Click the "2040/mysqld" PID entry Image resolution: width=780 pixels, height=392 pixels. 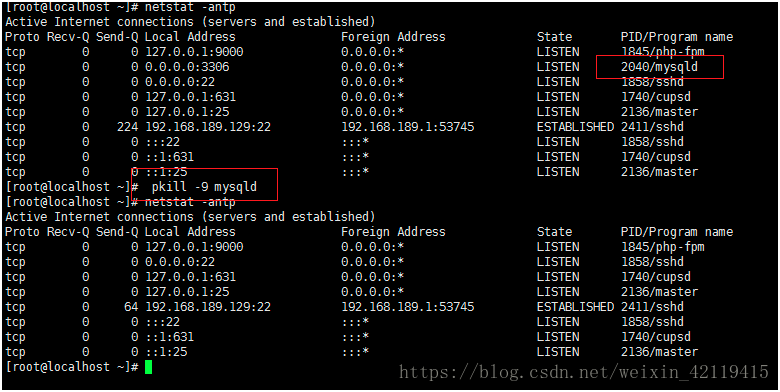tap(660, 67)
